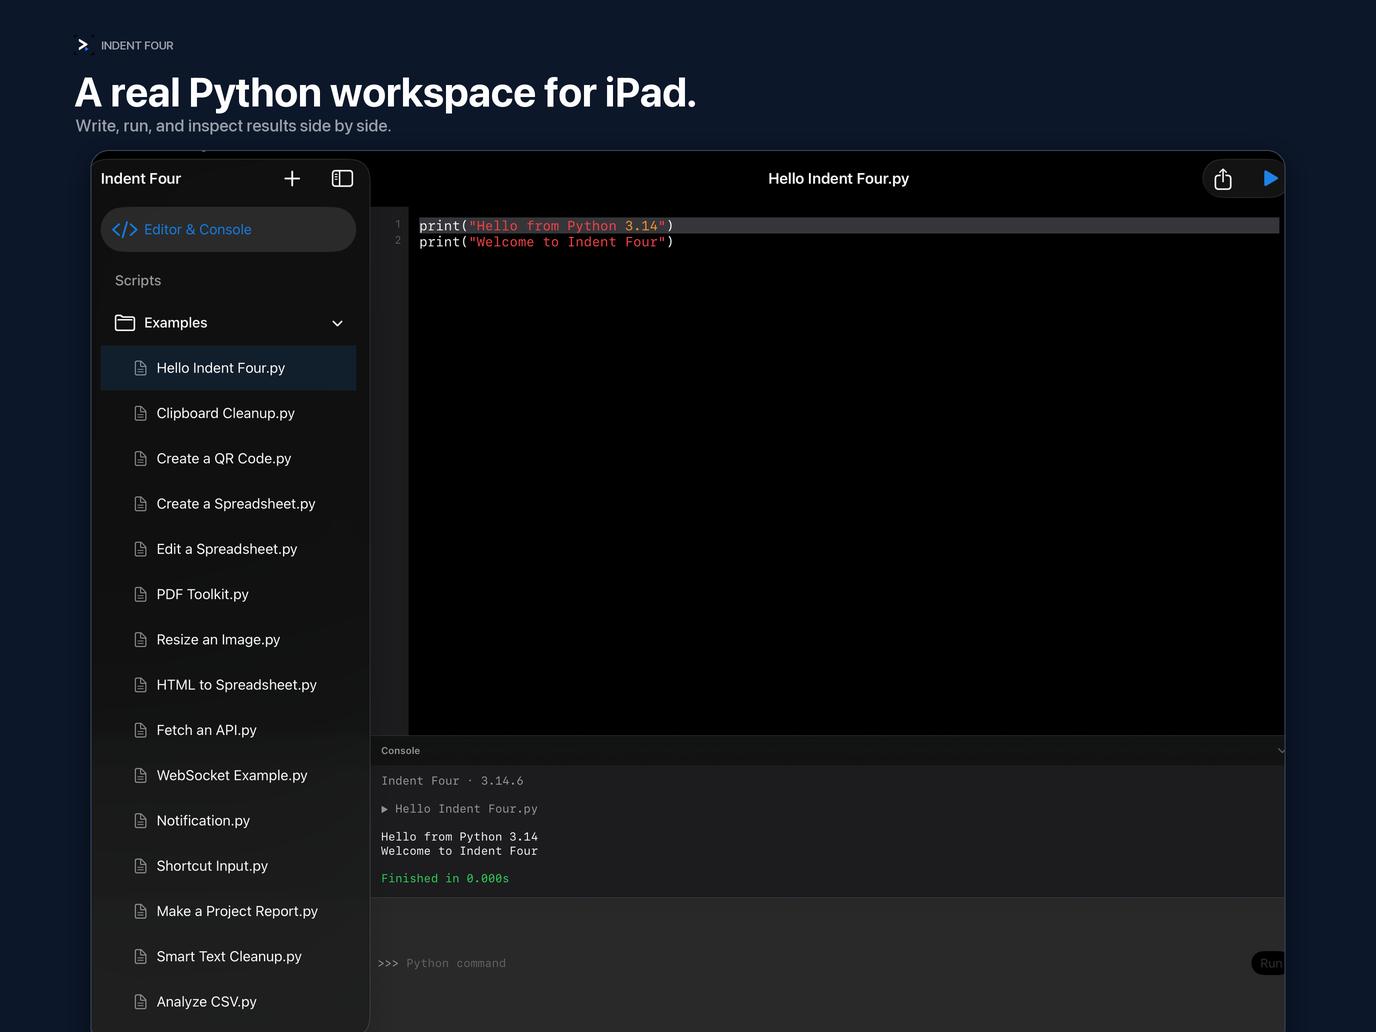Open WebSocket Example.py
Screen dimensions: 1376x1032
pyautogui.click(x=228, y=775)
